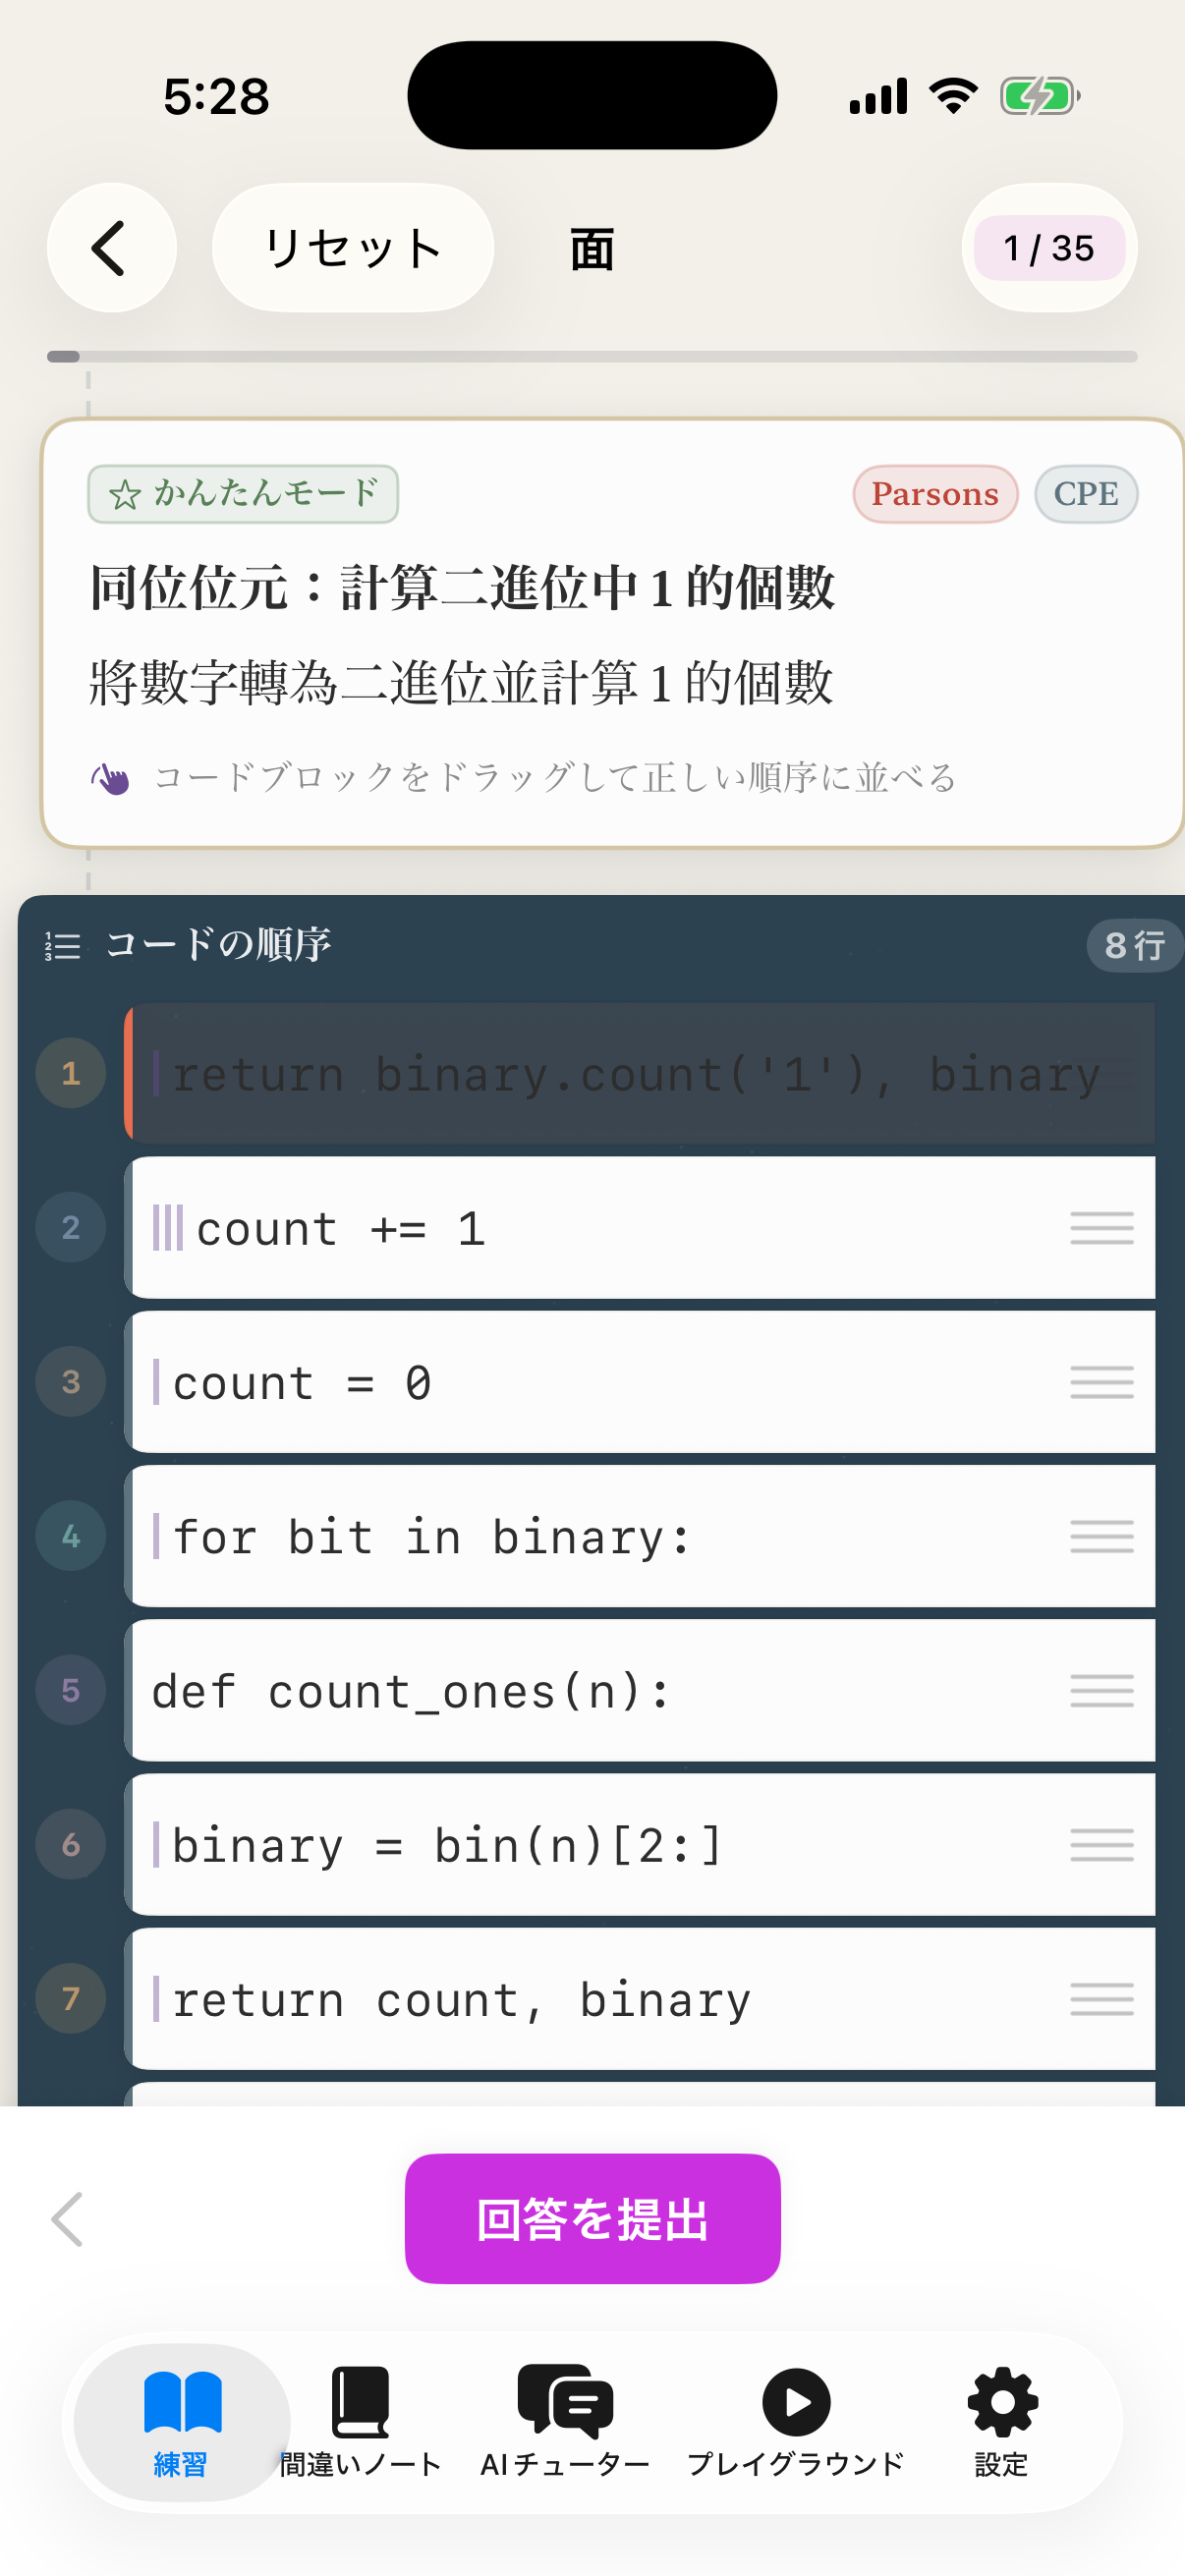Select the CPE tag
The width and height of the screenshot is (1185, 2576).
(1086, 494)
